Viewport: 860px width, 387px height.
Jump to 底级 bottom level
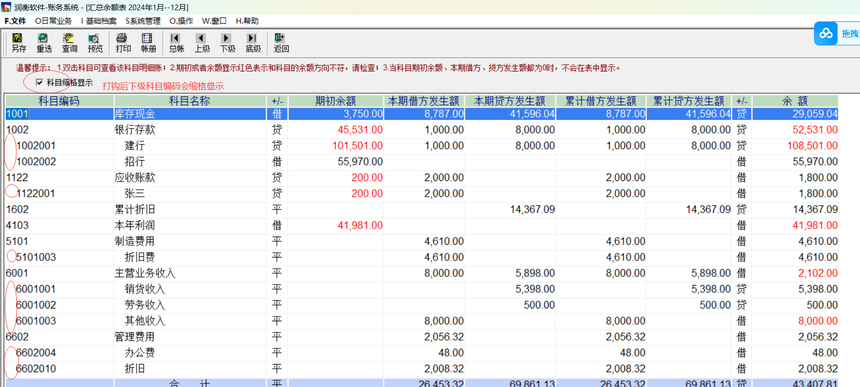point(253,43)
